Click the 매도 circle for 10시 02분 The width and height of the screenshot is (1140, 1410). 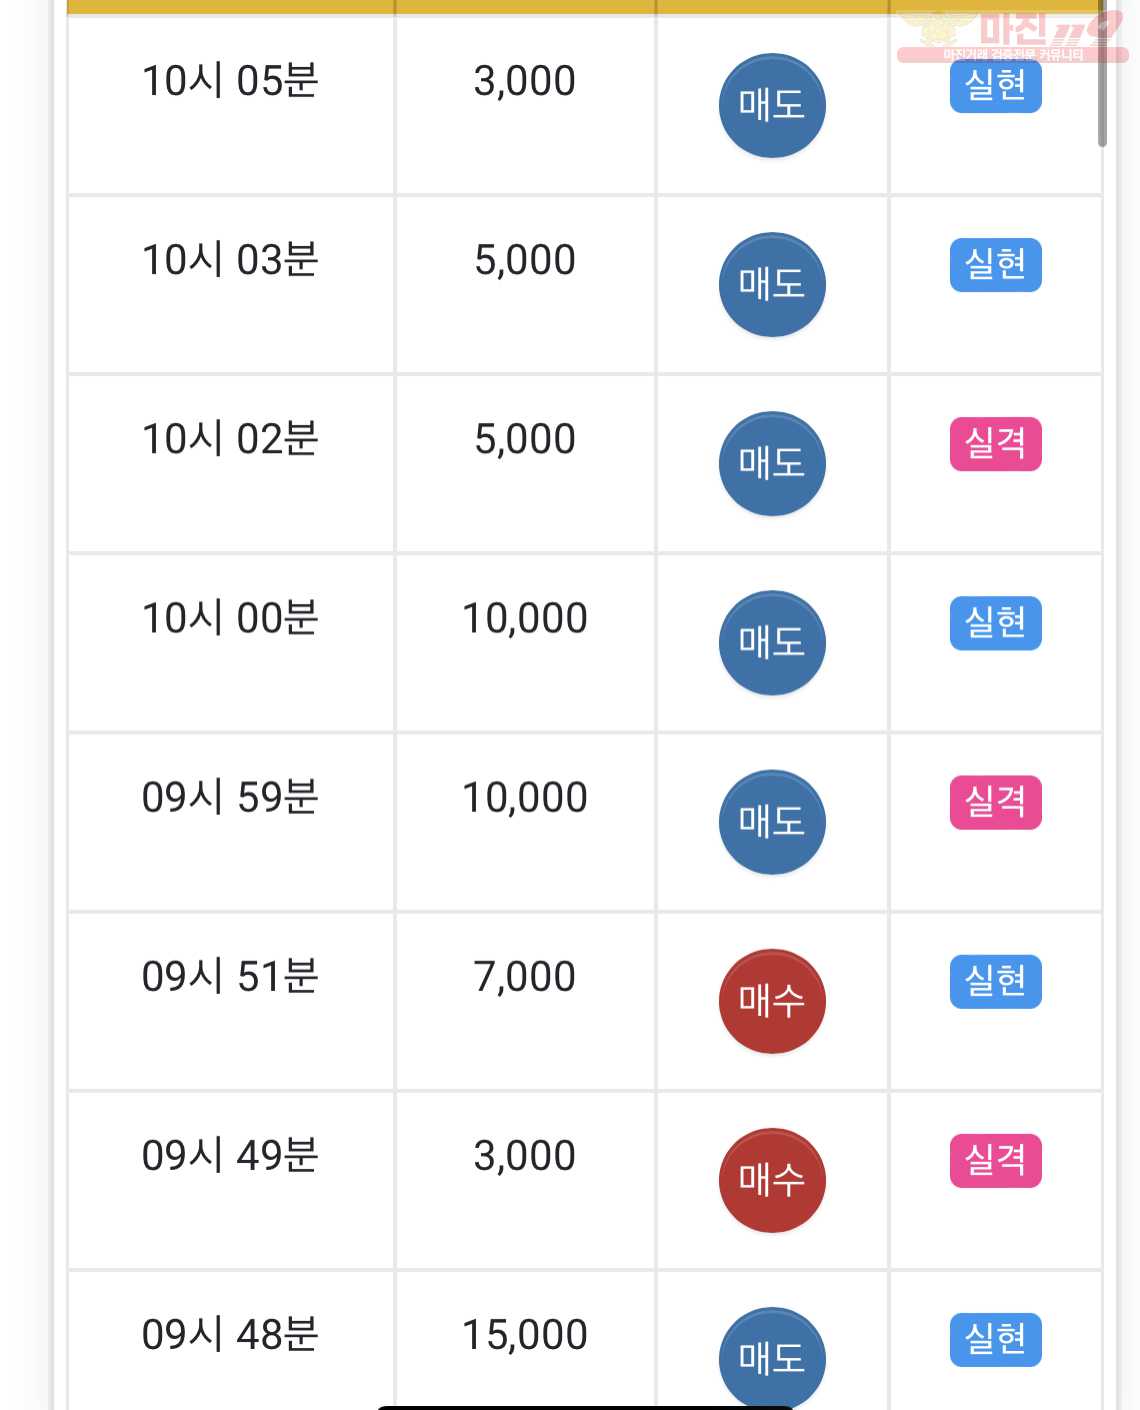(x=772, y=463)
